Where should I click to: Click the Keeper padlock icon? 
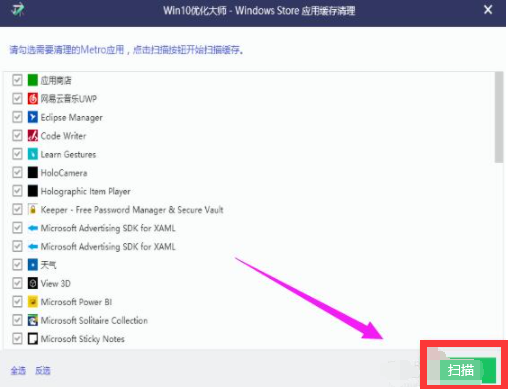tap(32, 209)
